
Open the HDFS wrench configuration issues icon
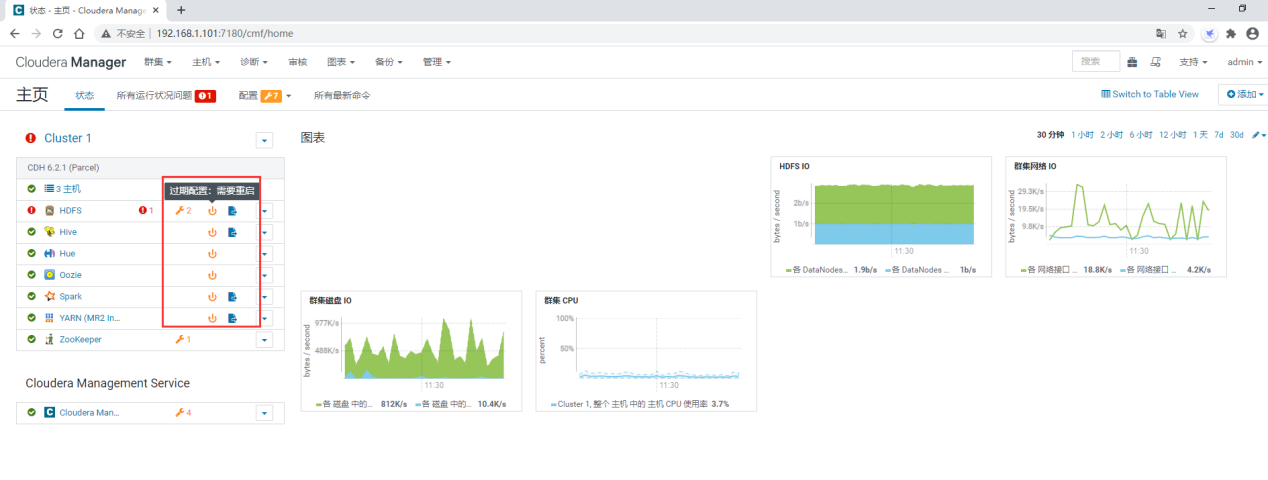183,211
